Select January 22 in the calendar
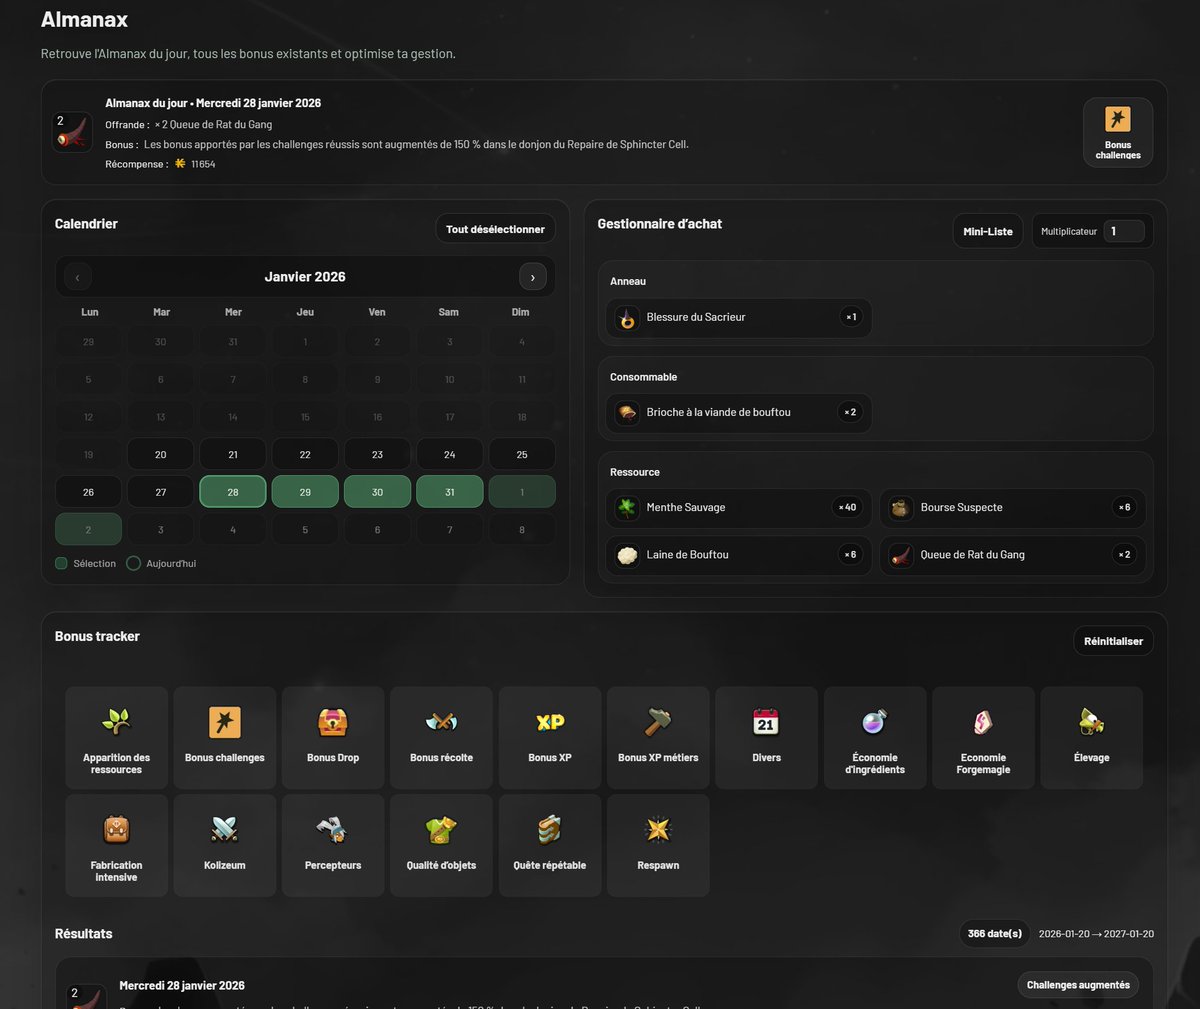This screenshot has width=1200, height=1009. pyautogui.click(x=305, y=454)
